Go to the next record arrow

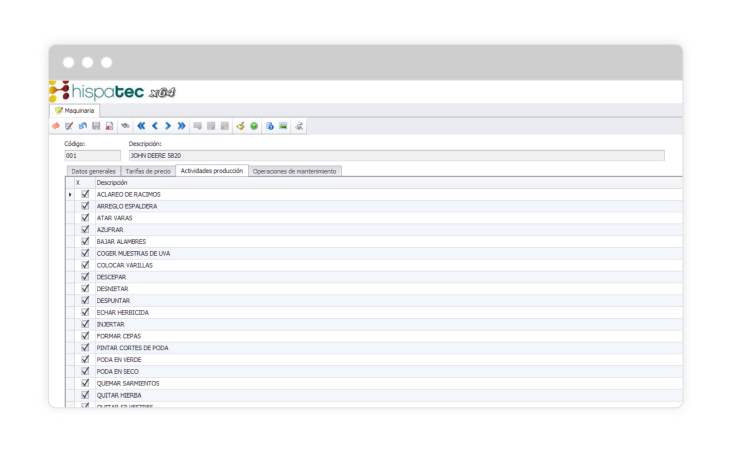[x=168, y=126]
